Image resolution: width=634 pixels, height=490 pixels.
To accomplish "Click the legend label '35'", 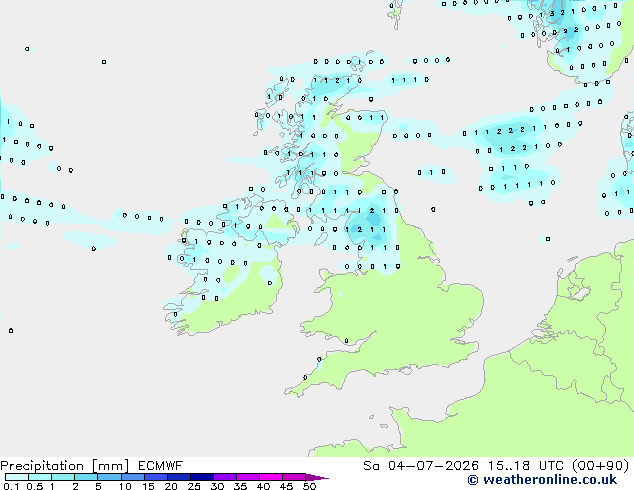I will (x=240, y=486).
